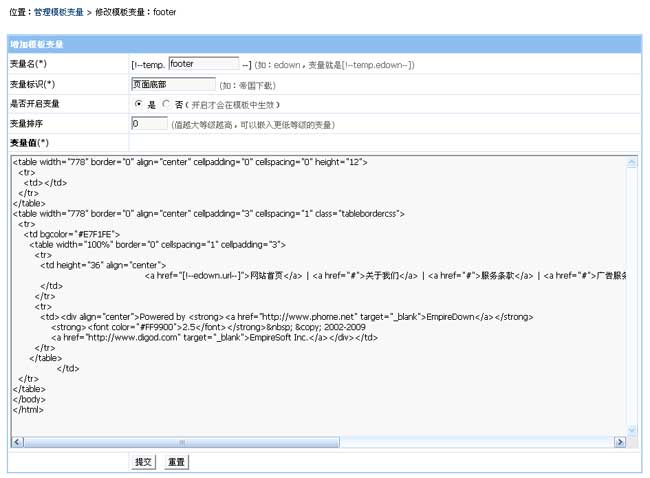The width and height of the screenshot is (650, 478).
Task: Click the empty horizontal scrollbar track right of thumb
Action: coord(480,441)
